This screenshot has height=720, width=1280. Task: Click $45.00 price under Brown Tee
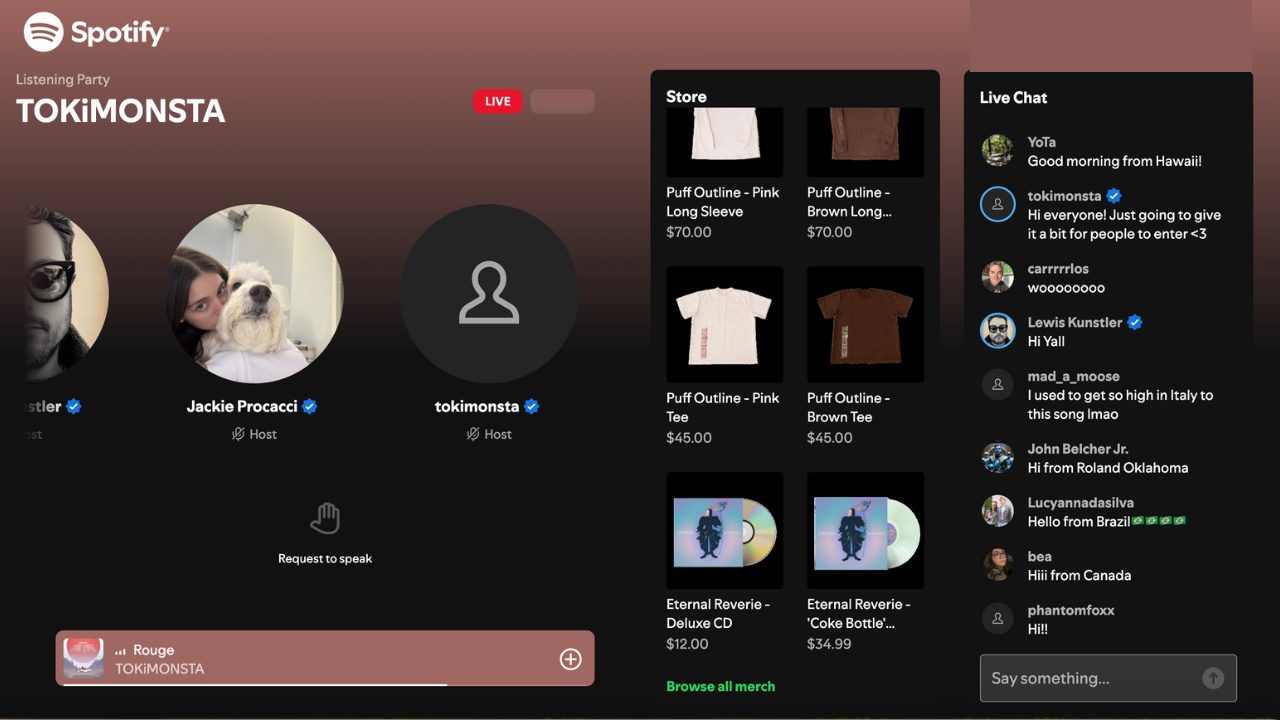tap(830, 438)
